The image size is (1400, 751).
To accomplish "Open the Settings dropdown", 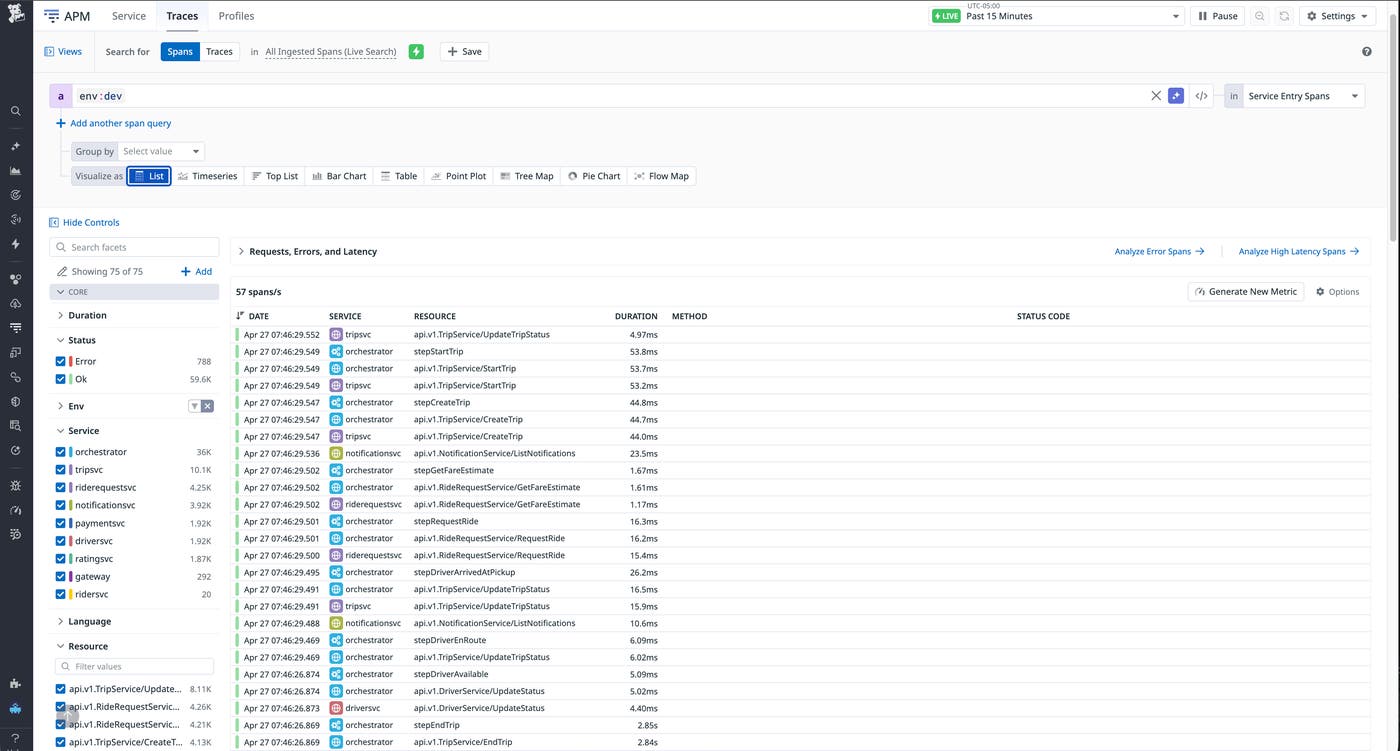I will 1337,16.
